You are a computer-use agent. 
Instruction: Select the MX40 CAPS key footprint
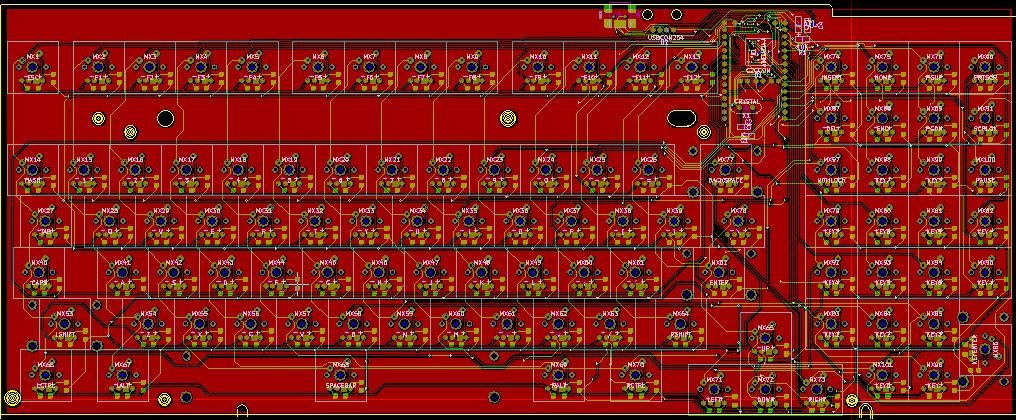[40, 274]
